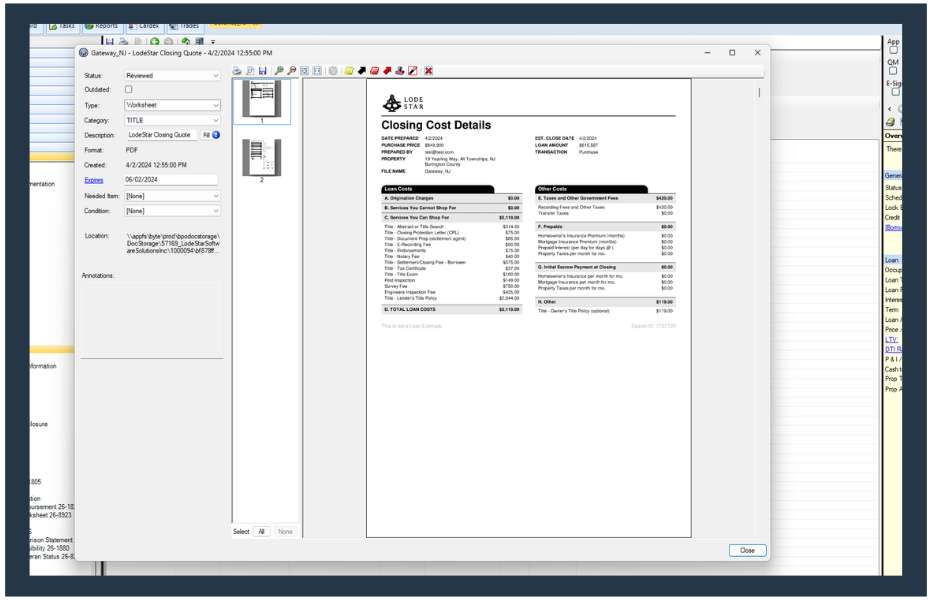This screenshot has height=600, width=933.
Task: Click green home icon in background toolbar
Action: [x=186, y=42]
